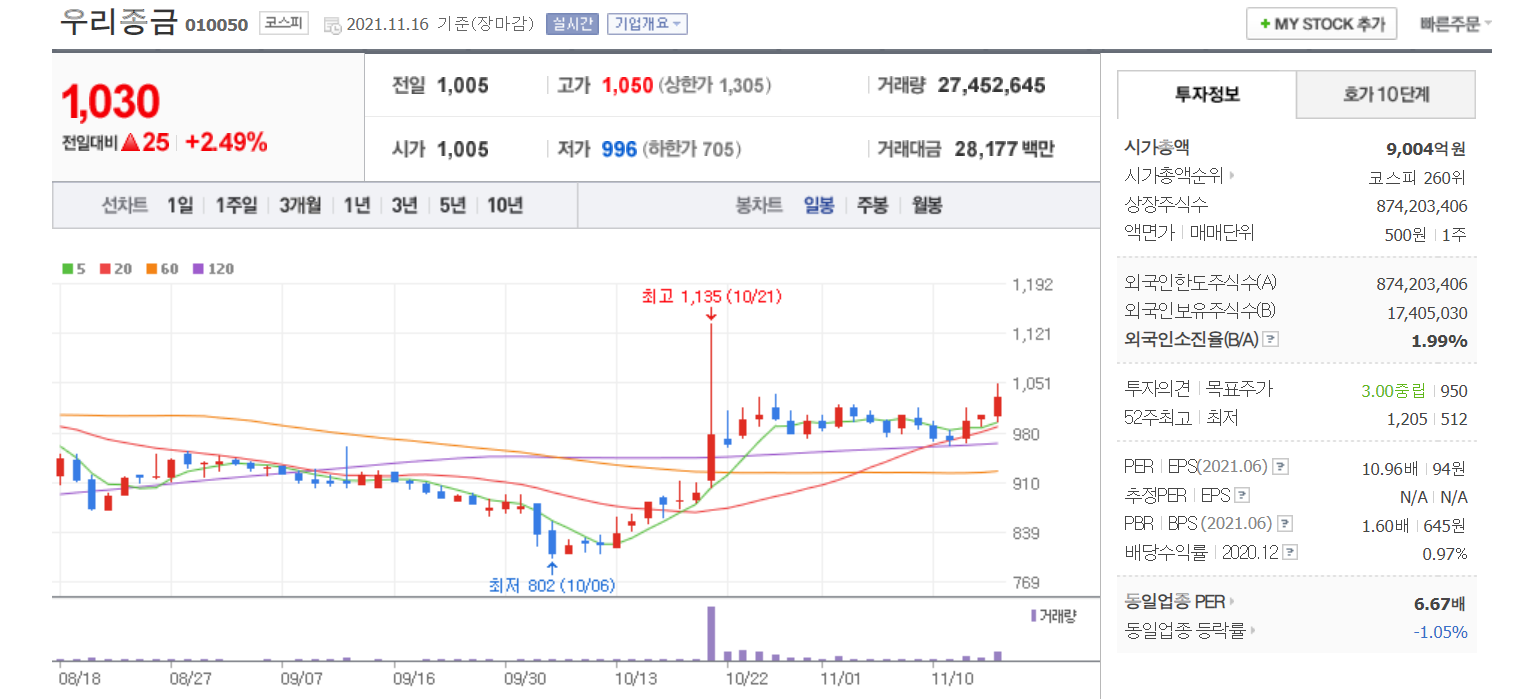
Task: Click the 최고 1,135 (10/21) chart annotation
Action: click(x=711, y=296)
